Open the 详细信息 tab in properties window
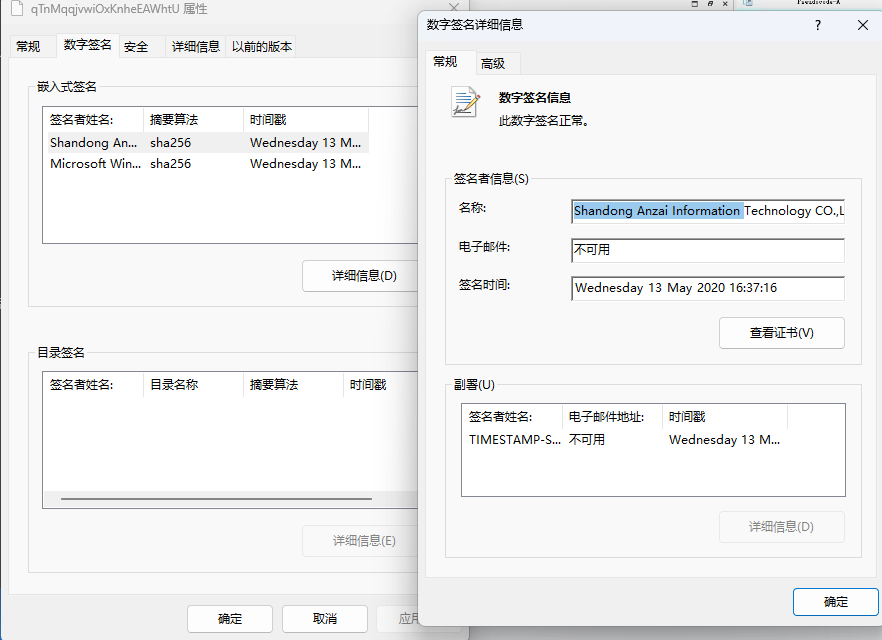This screenshot has width=882, height=640. 195,47
